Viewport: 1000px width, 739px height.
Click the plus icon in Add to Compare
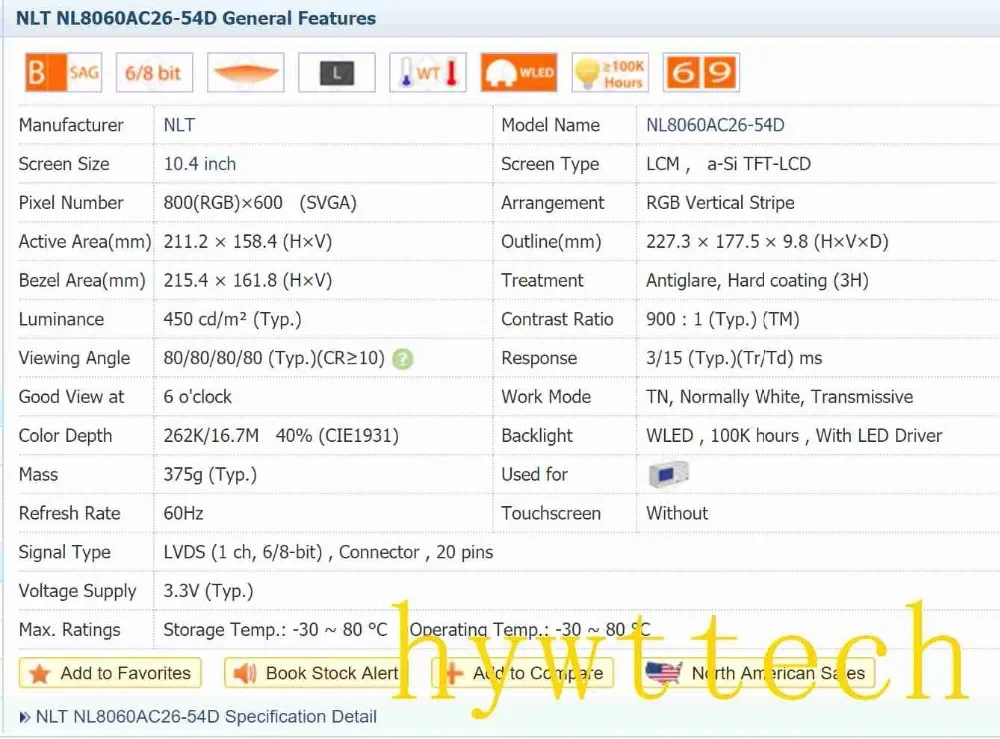[x=452, y=673]
